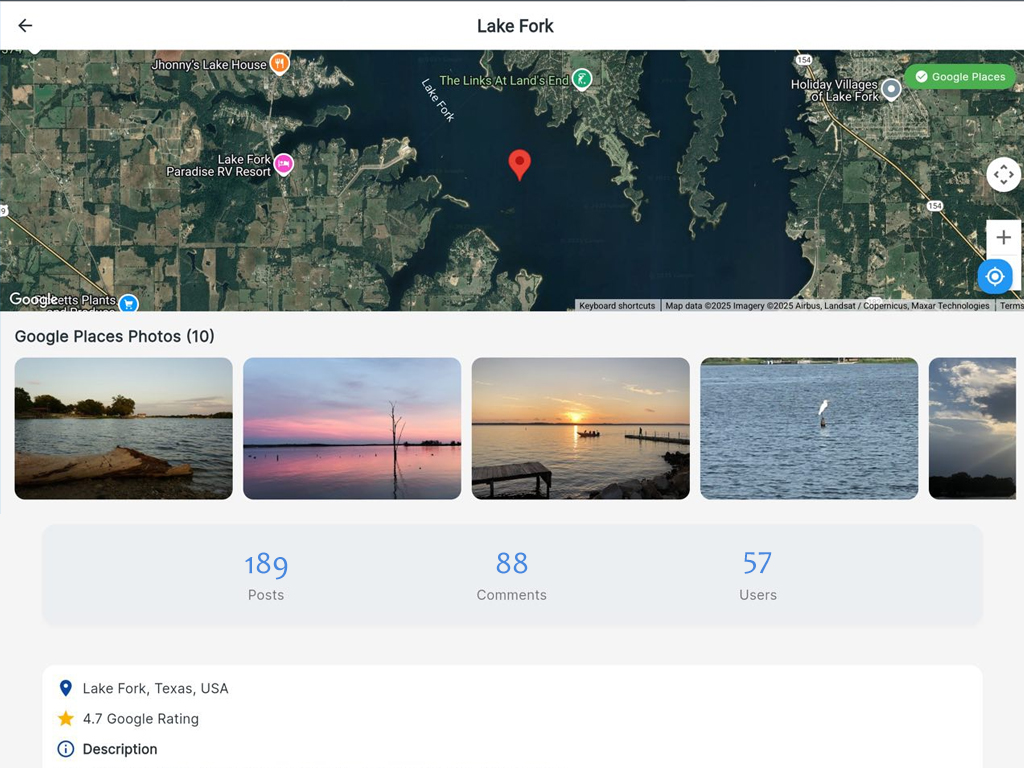Center map on my location
1024x768 pixels.
[x=995, y=276]
